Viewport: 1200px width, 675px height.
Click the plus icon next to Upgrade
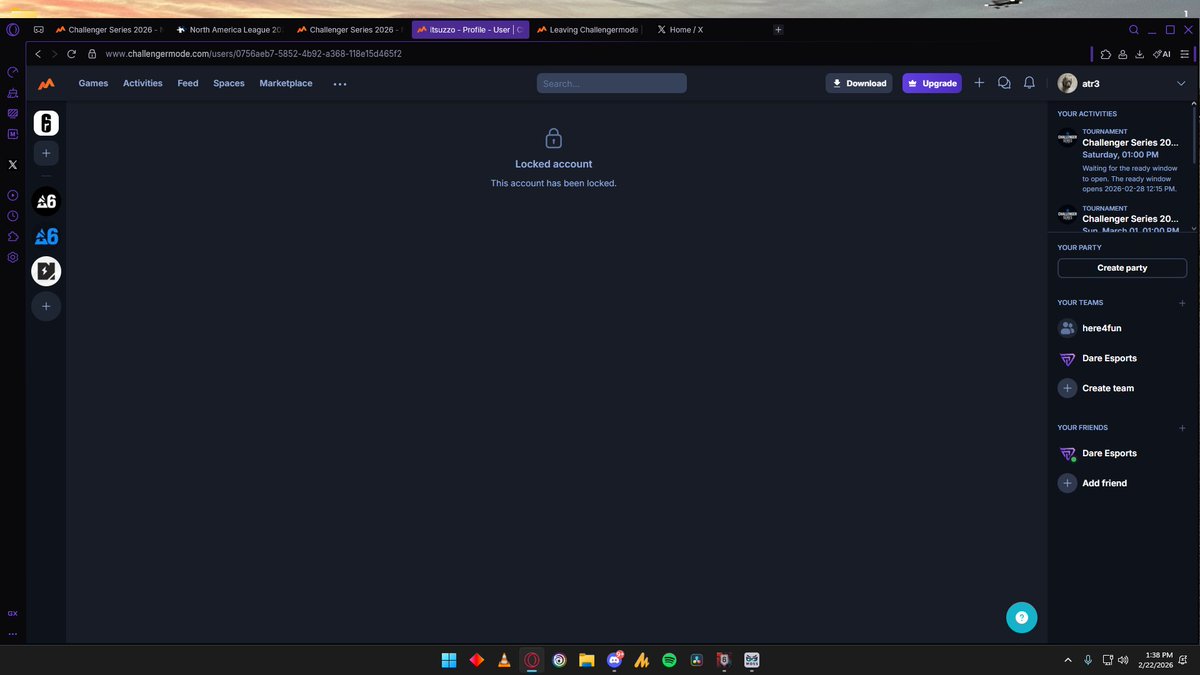(x=979, y=83)
